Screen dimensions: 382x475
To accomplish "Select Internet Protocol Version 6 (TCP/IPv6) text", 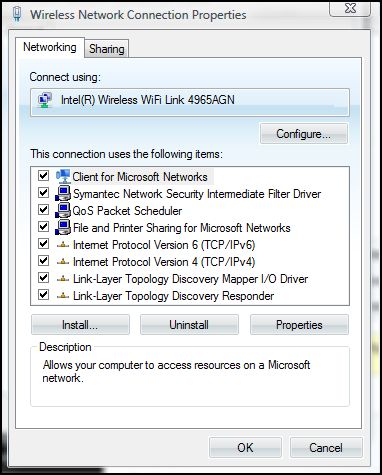I will pyautogui.click(x=164, y=245).
